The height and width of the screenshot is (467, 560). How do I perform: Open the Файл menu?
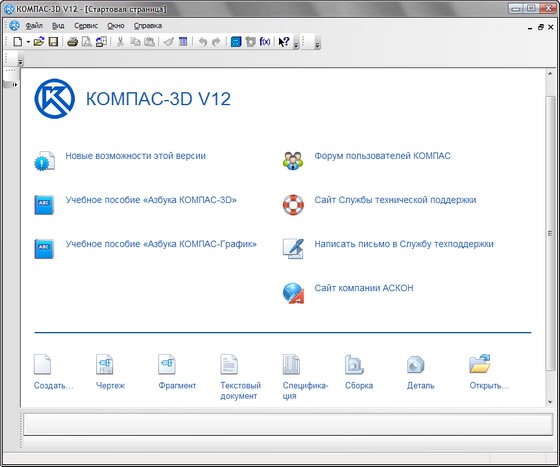pos(34,26)
